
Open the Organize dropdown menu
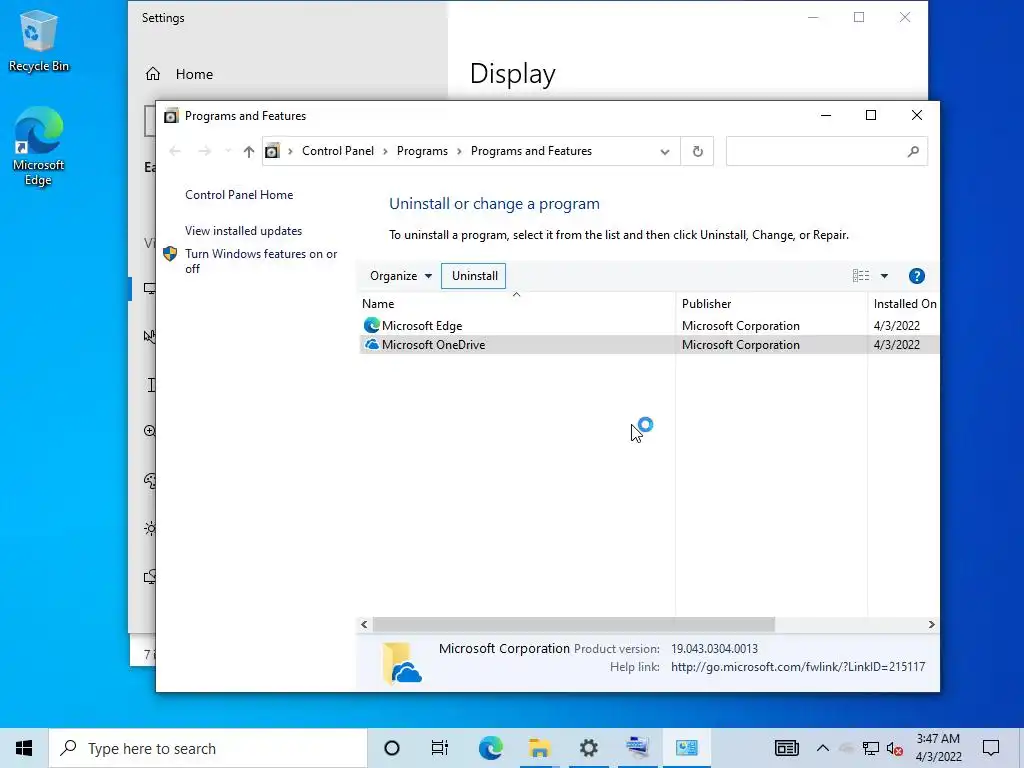400,276
